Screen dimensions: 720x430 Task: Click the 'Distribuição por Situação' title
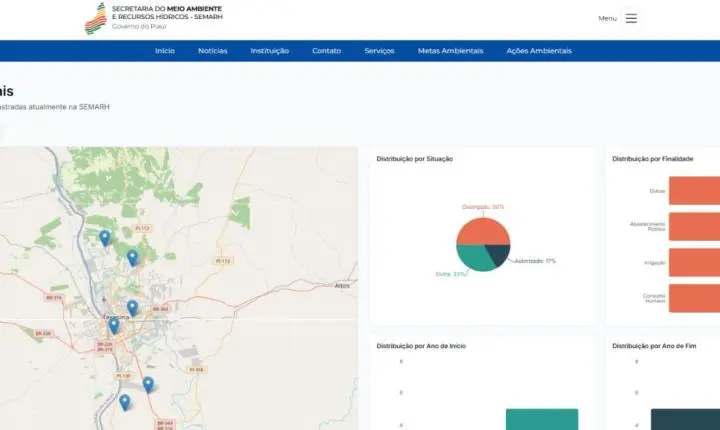tap(415, 159)
